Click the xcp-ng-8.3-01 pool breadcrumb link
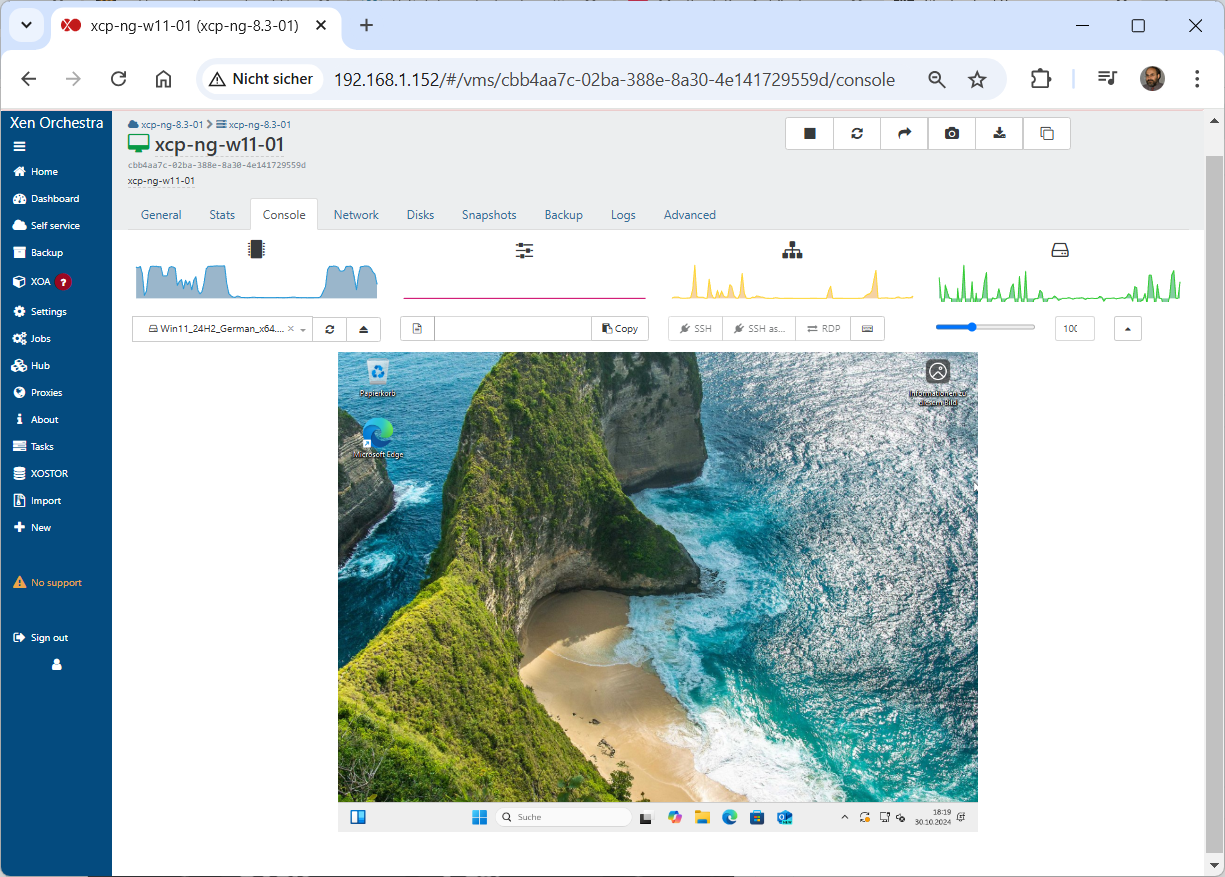This screenshot has height=877, width=1225. pyautogui.click(x=171, y=125)
